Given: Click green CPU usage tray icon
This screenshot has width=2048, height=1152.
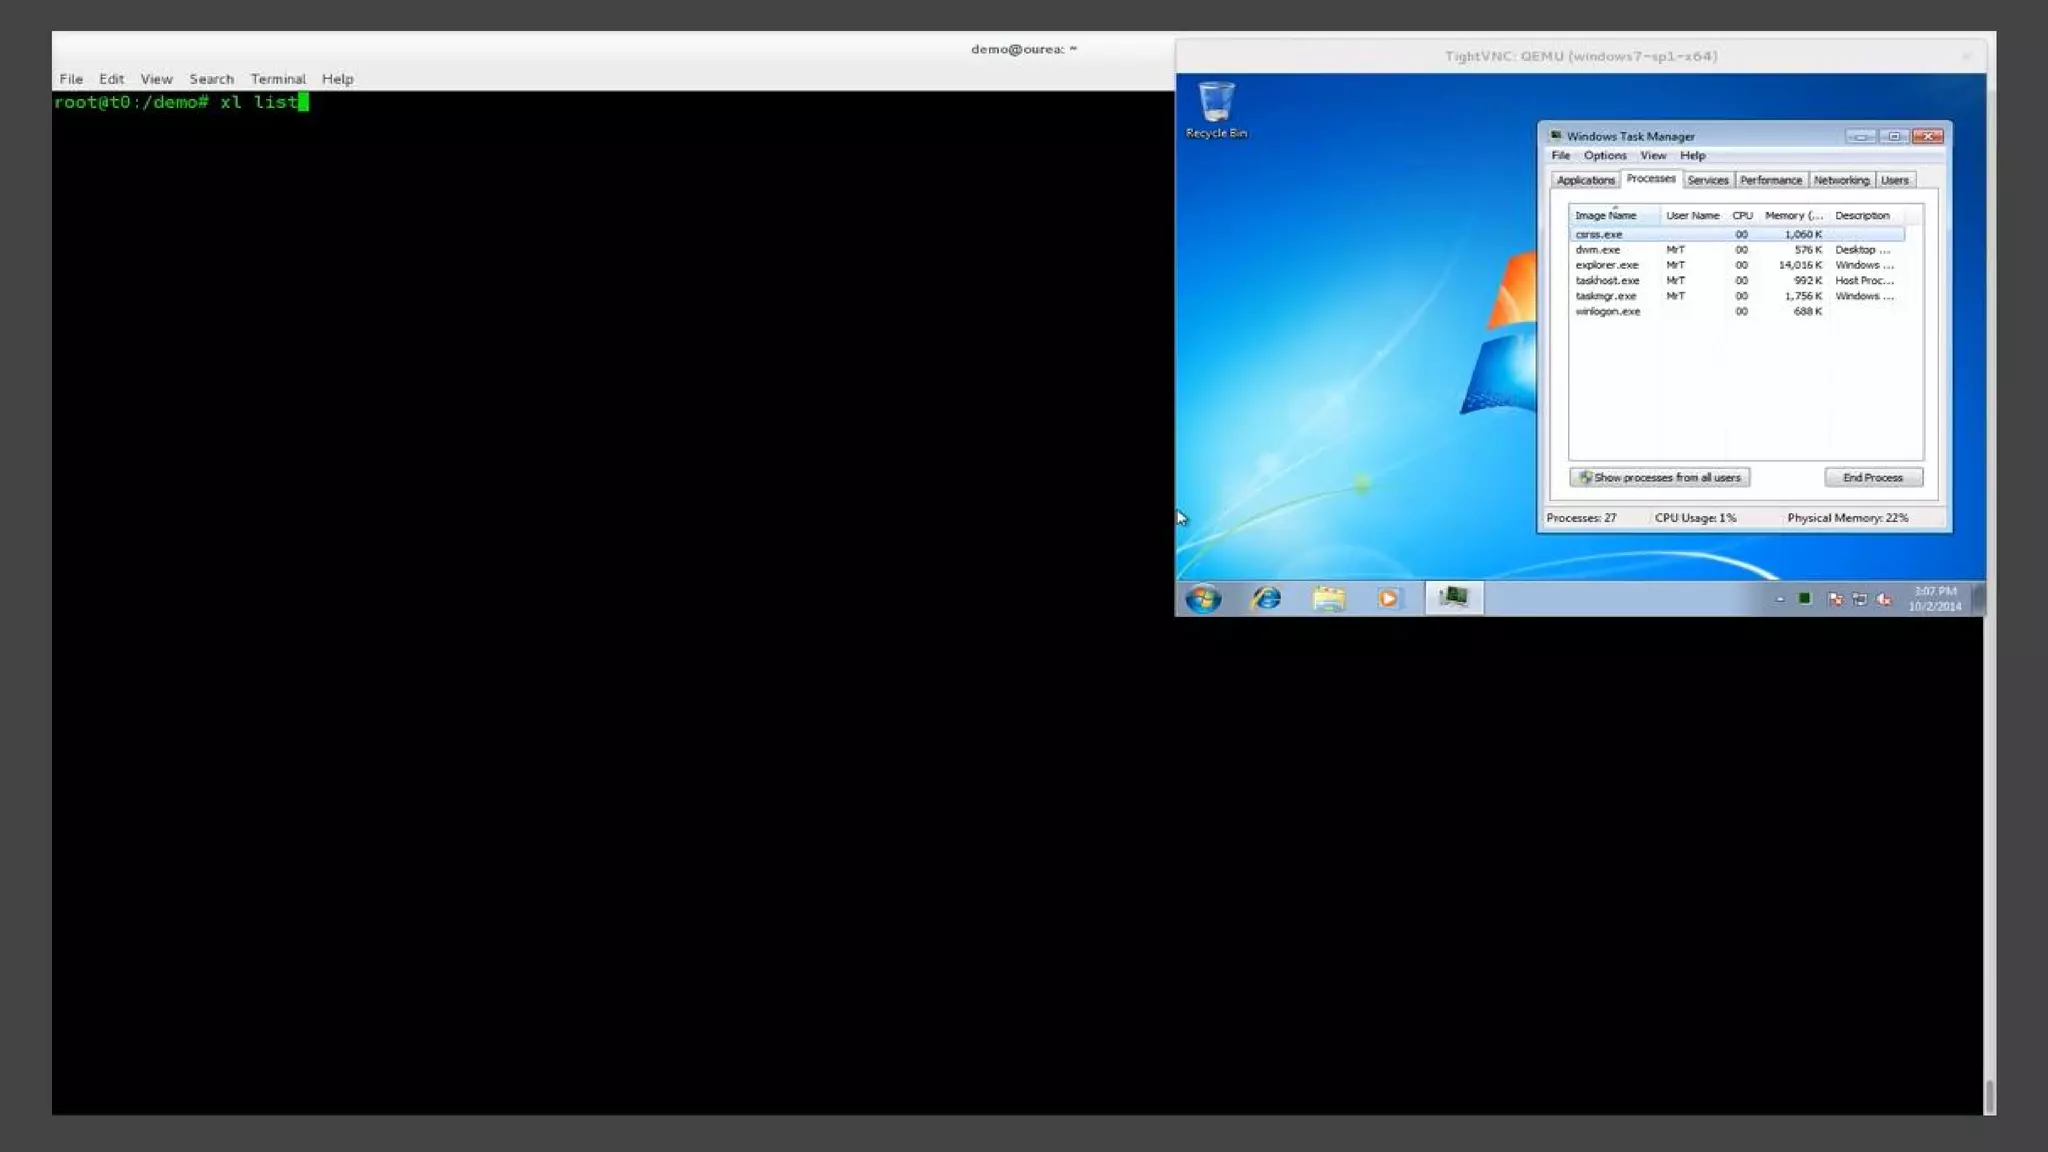Looking at the screenshot, I should point(1804,598).
